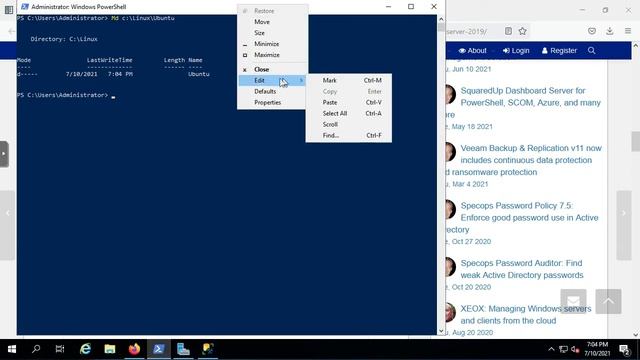
Task: Click the back-to-top arrow button
Action: coord(608,301)
